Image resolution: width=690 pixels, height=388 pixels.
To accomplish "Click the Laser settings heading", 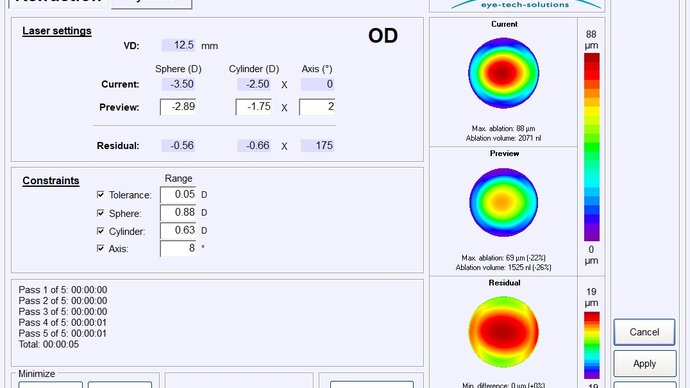I will [x=57, y=31].
